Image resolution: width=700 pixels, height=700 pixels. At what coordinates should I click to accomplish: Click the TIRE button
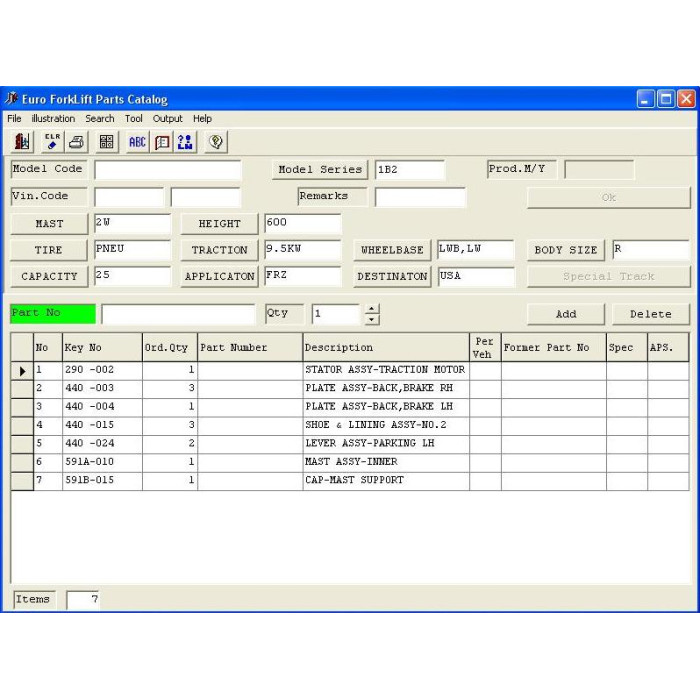click(x=49, y=250)
